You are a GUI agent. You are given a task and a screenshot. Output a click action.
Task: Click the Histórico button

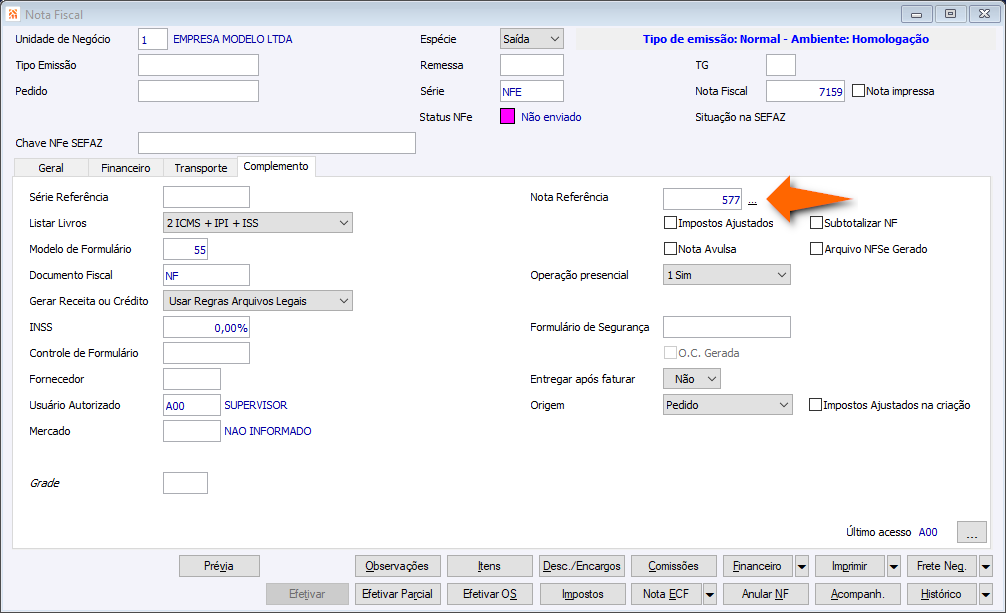point(942,594)
